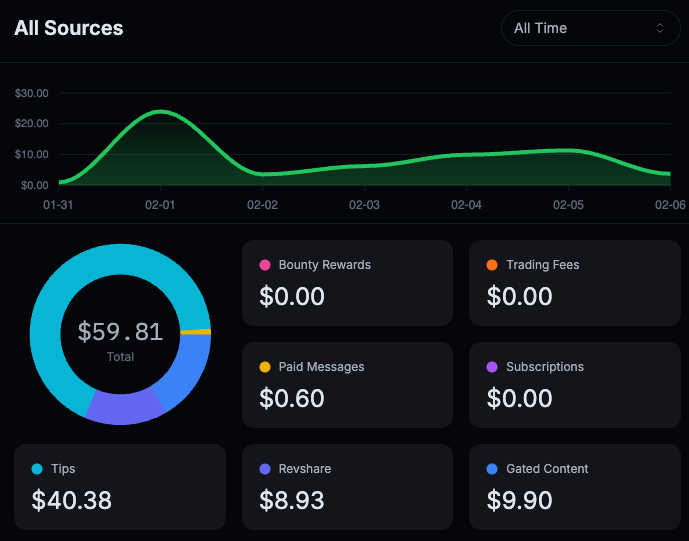Click the cyan Tips color dot

(37, 469)
